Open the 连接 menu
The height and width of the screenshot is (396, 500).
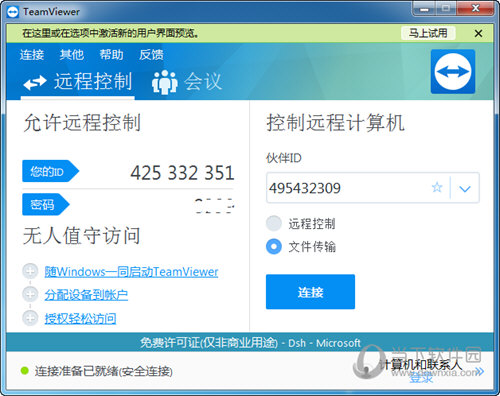pos(32,55)
